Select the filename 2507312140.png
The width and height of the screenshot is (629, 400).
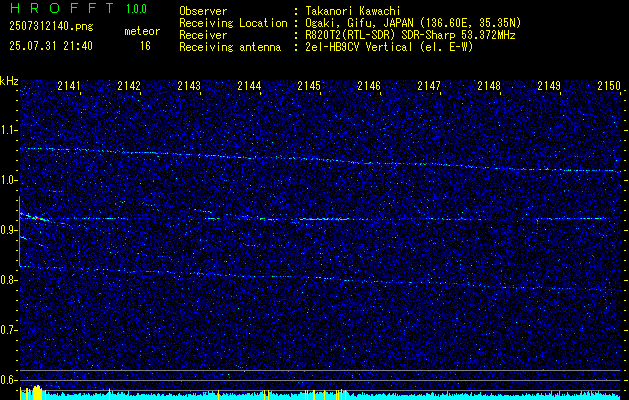(51, 27)
